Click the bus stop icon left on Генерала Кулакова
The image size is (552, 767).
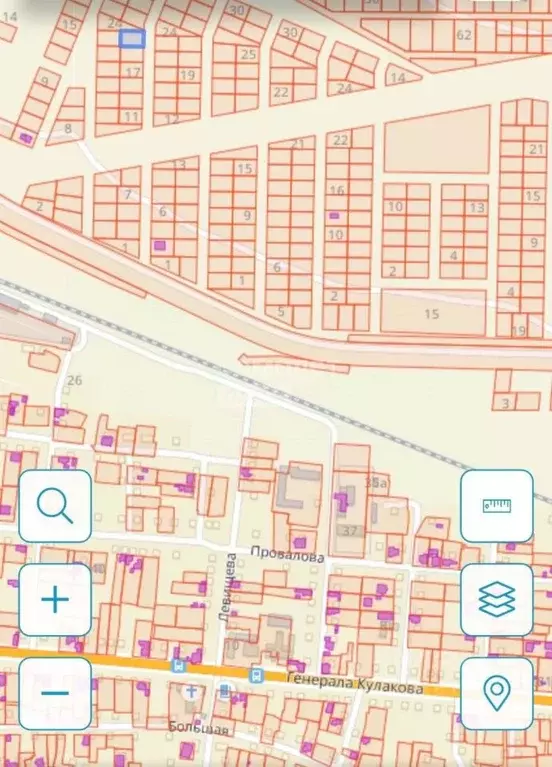coord(178,666)
